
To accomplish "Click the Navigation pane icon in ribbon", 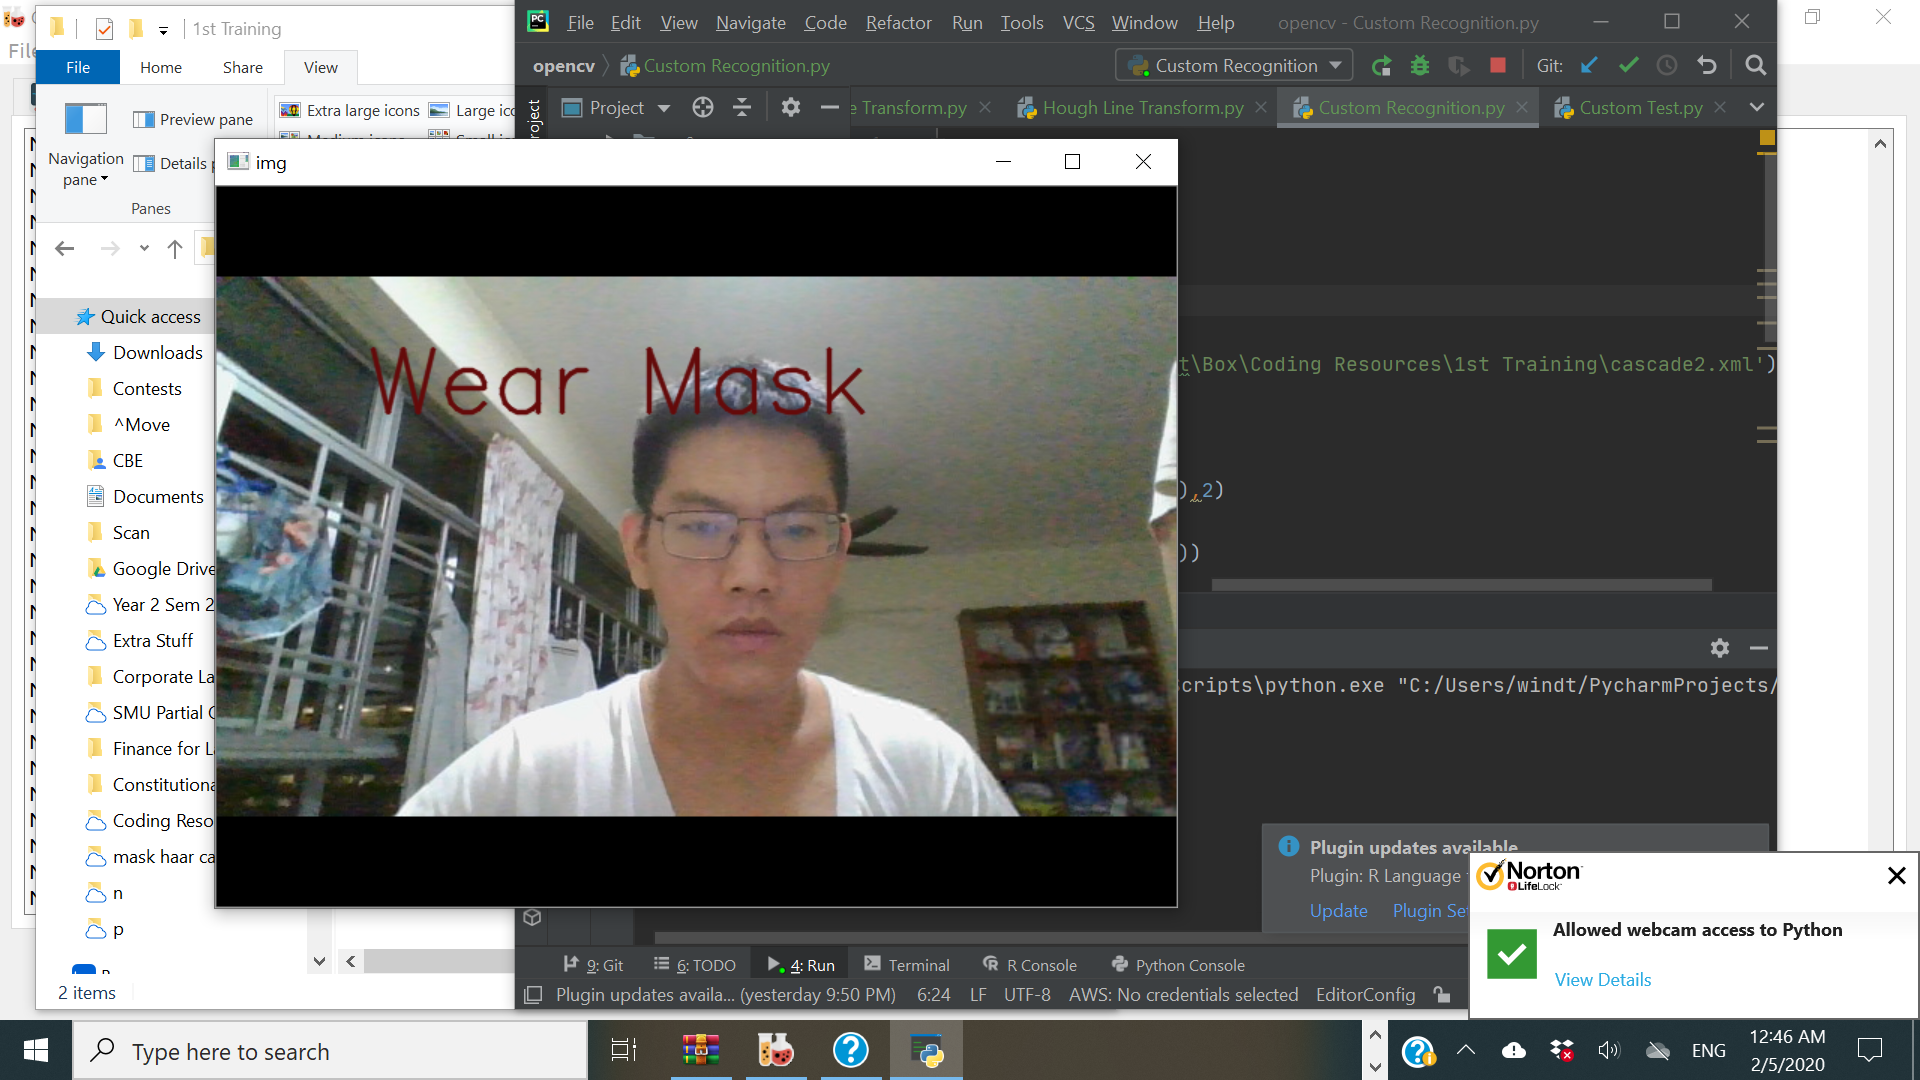I will tap(86, 119).
